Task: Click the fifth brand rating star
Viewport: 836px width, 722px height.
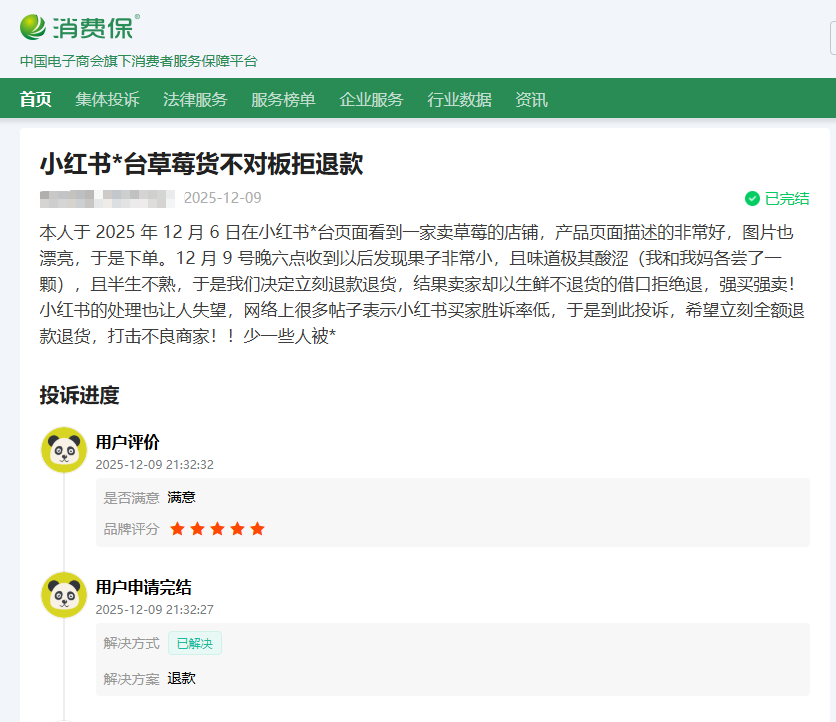Action: pyautogui.click(x=258, y=529)
